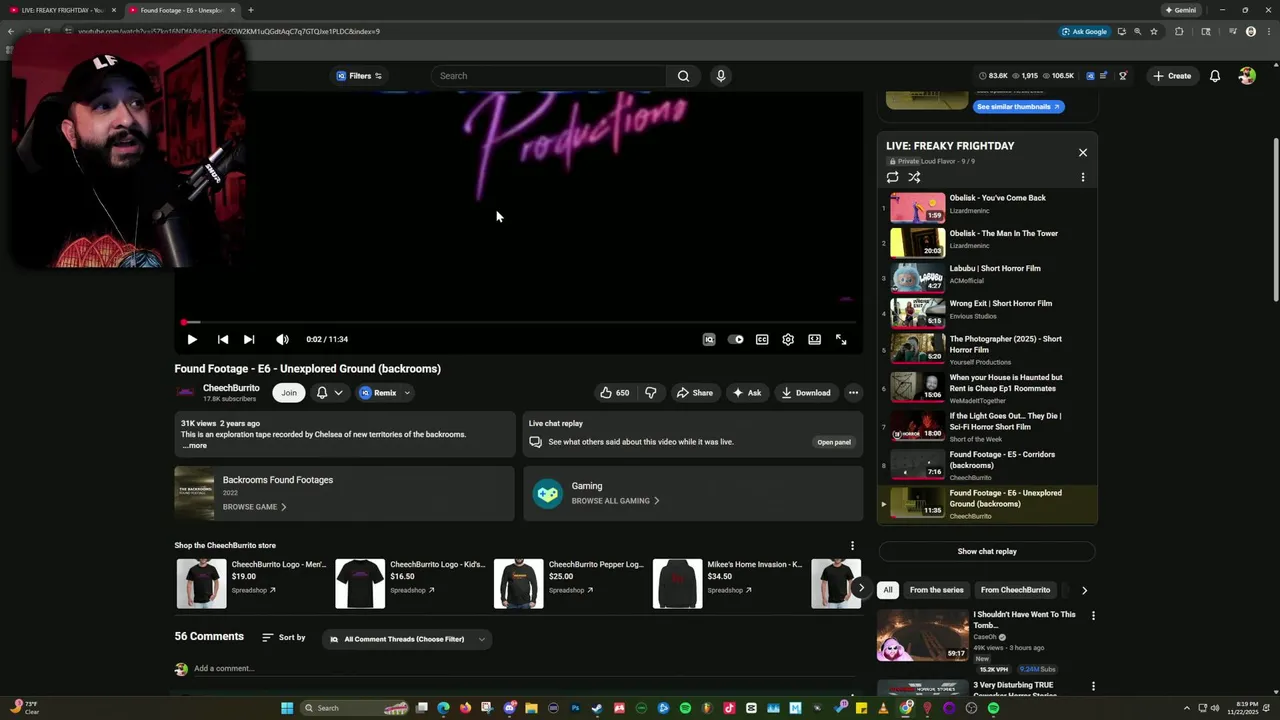Bookmark this page with star
The width and height of the screenshot is (1280, 720).
[x=1154, y=31]
